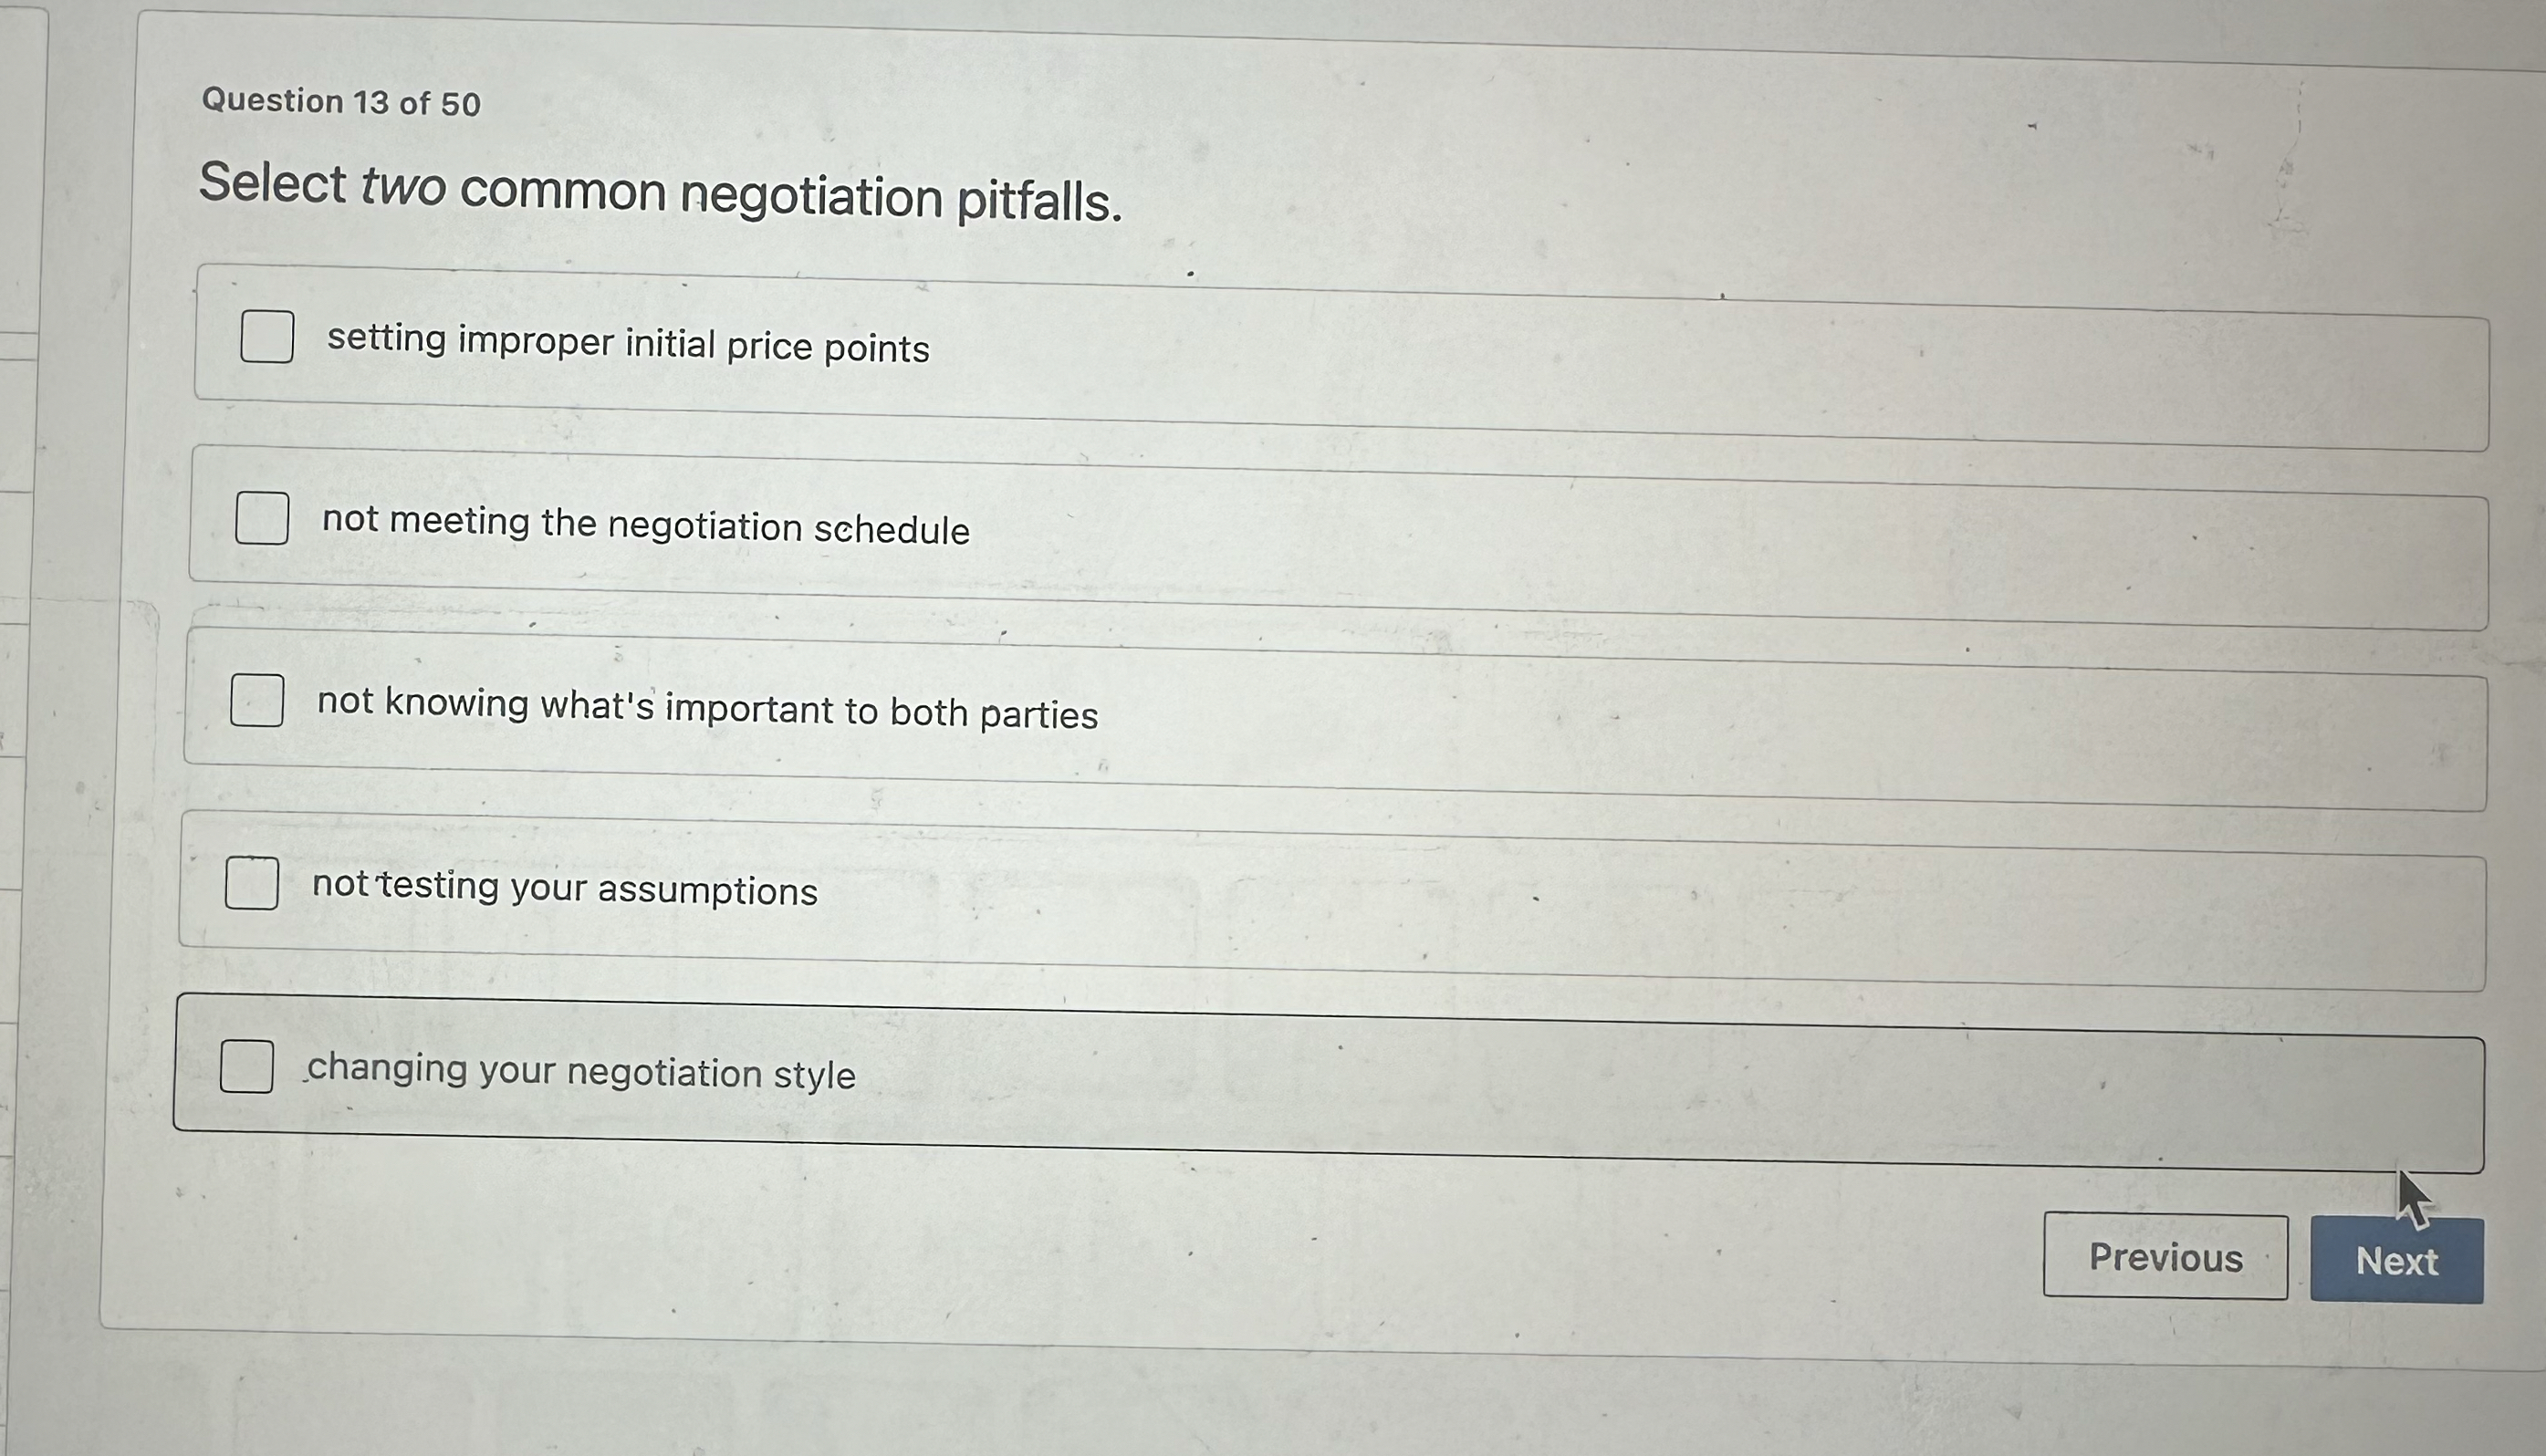The width and height of the screenshot is (2546, 1456).
Task: Click the 'Question 13 of 50' heading
Action: coord(338,101)
